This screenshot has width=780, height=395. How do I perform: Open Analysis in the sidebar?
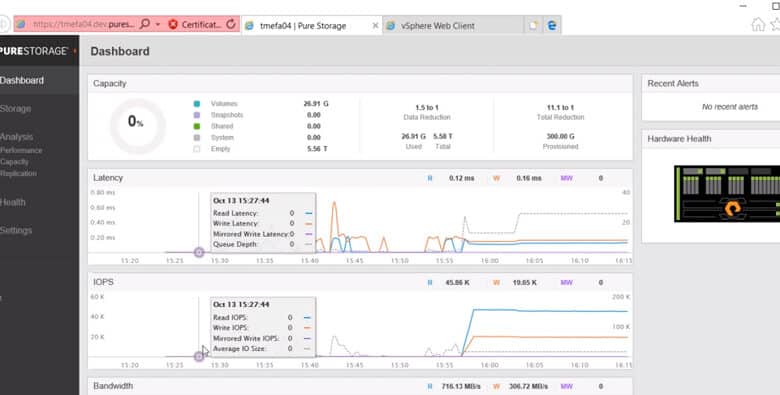point(16,136)
